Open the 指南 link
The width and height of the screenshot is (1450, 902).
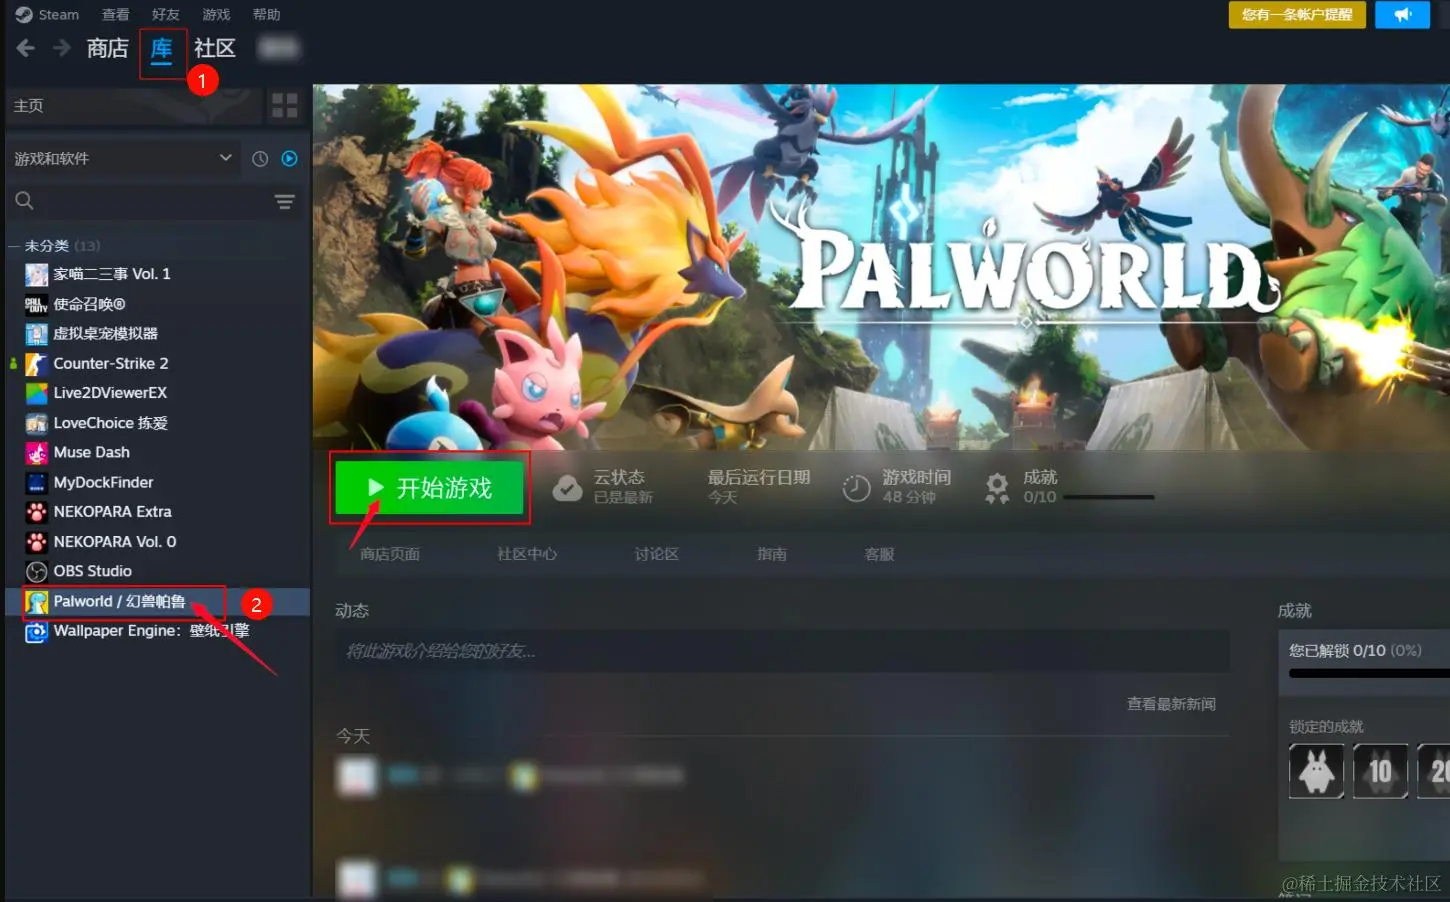[x=772, y=554]
